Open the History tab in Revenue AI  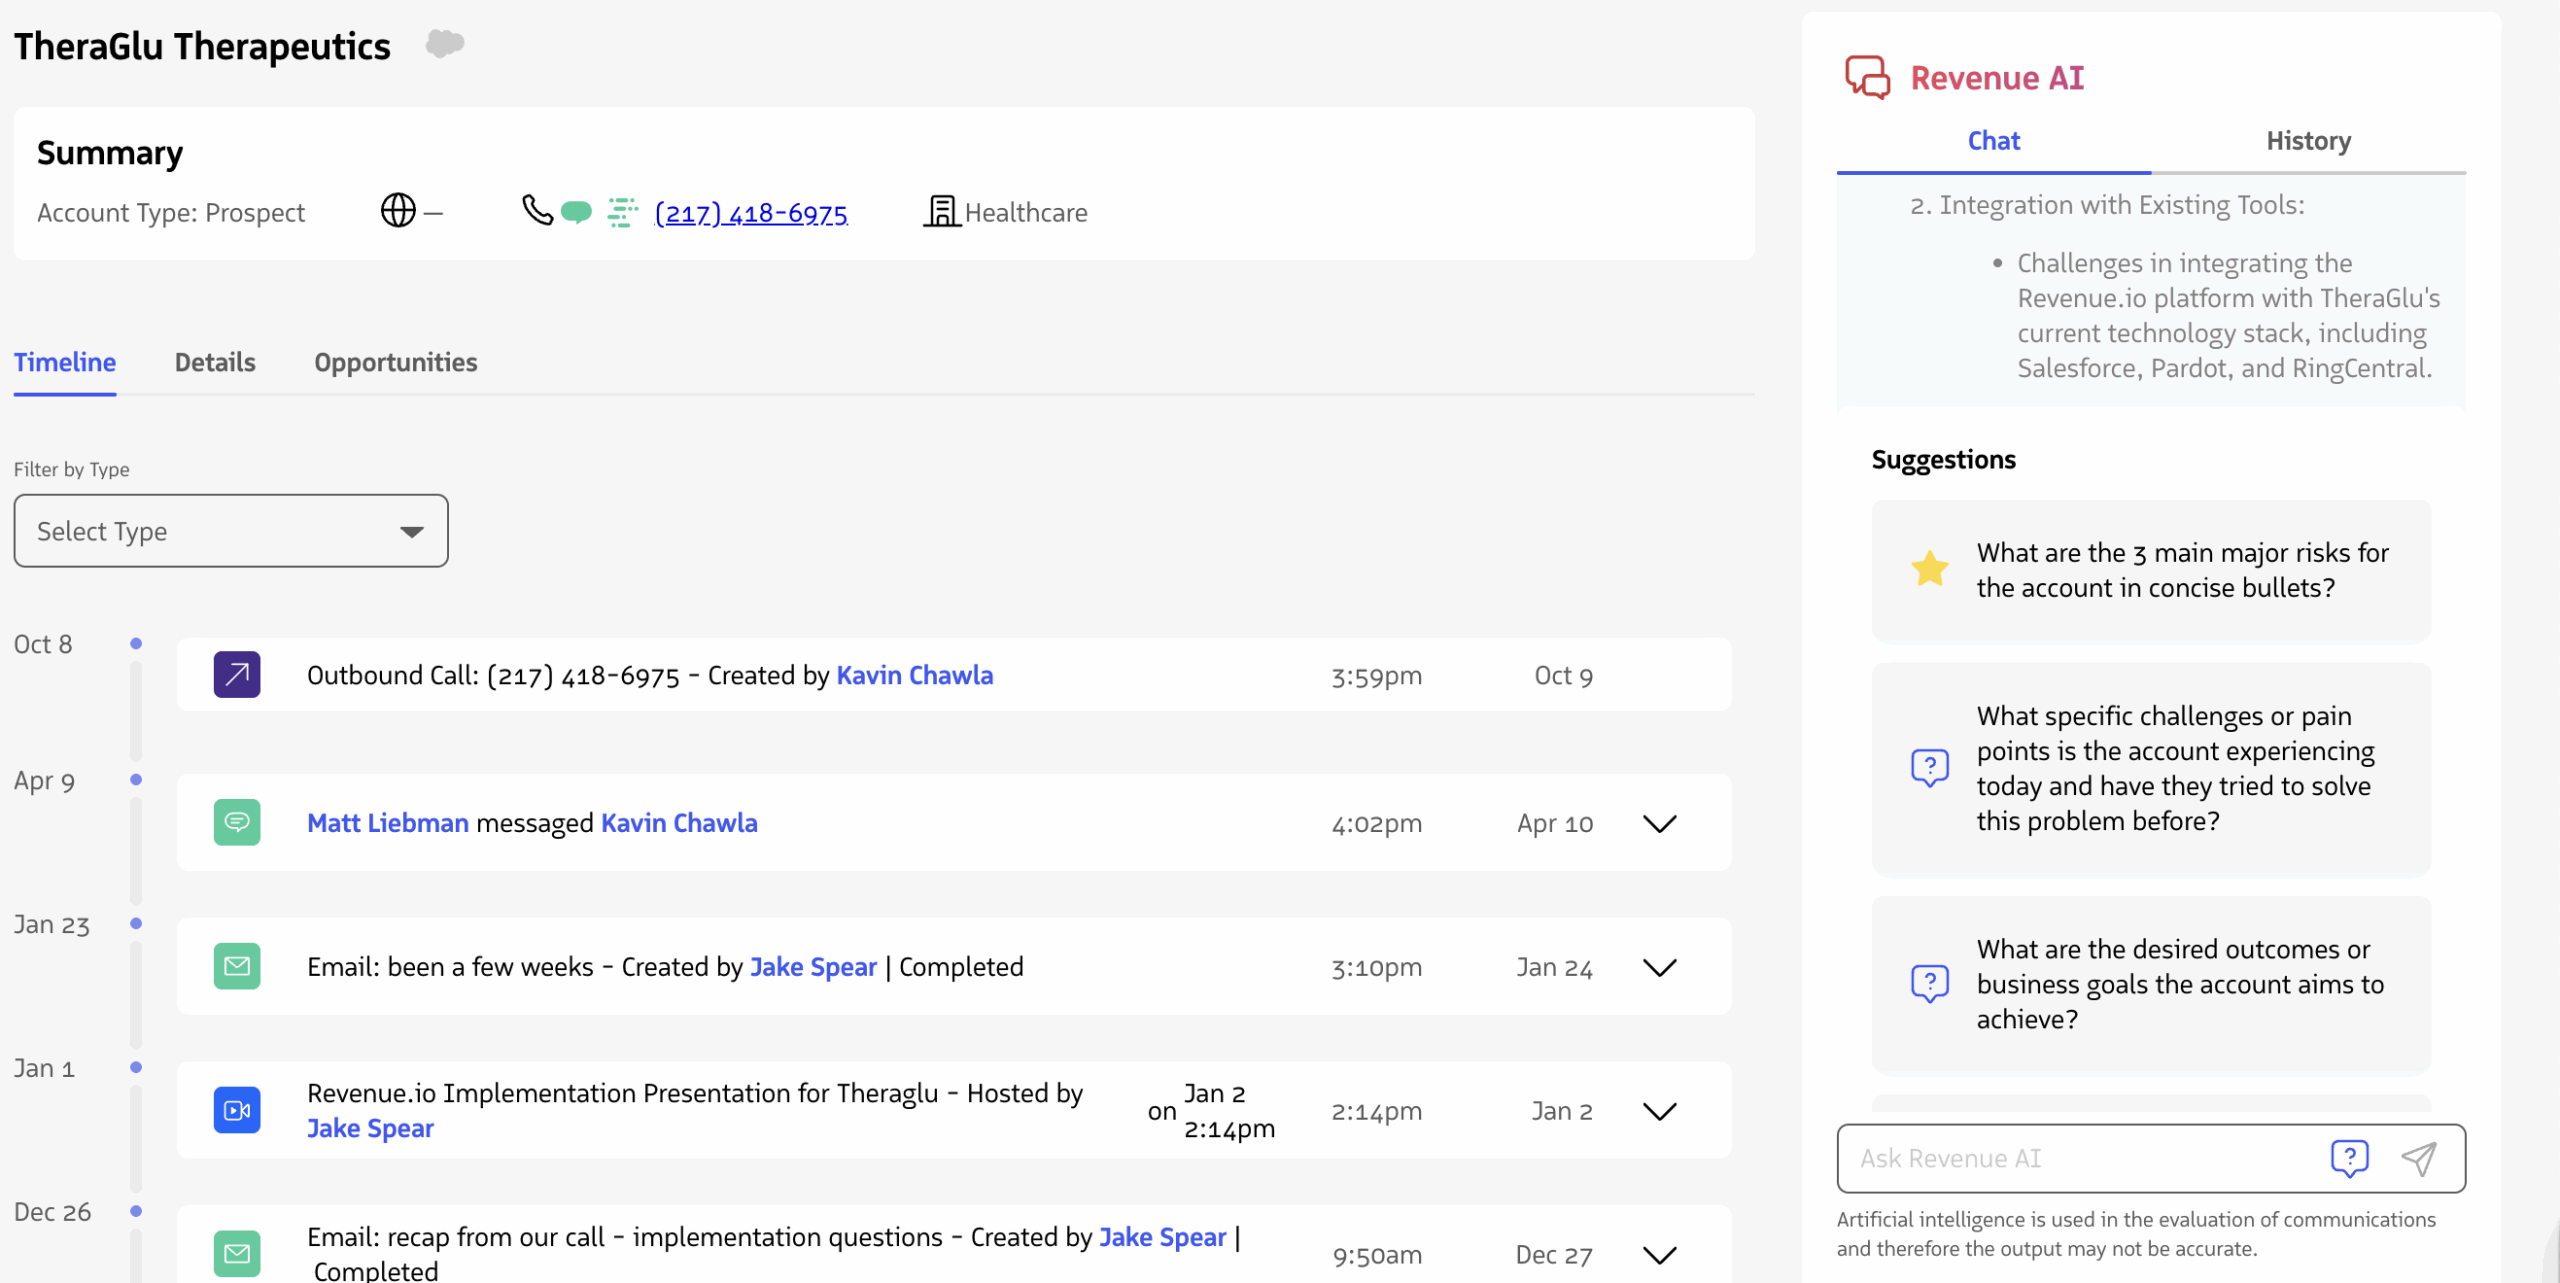[x=2307, y=141]
